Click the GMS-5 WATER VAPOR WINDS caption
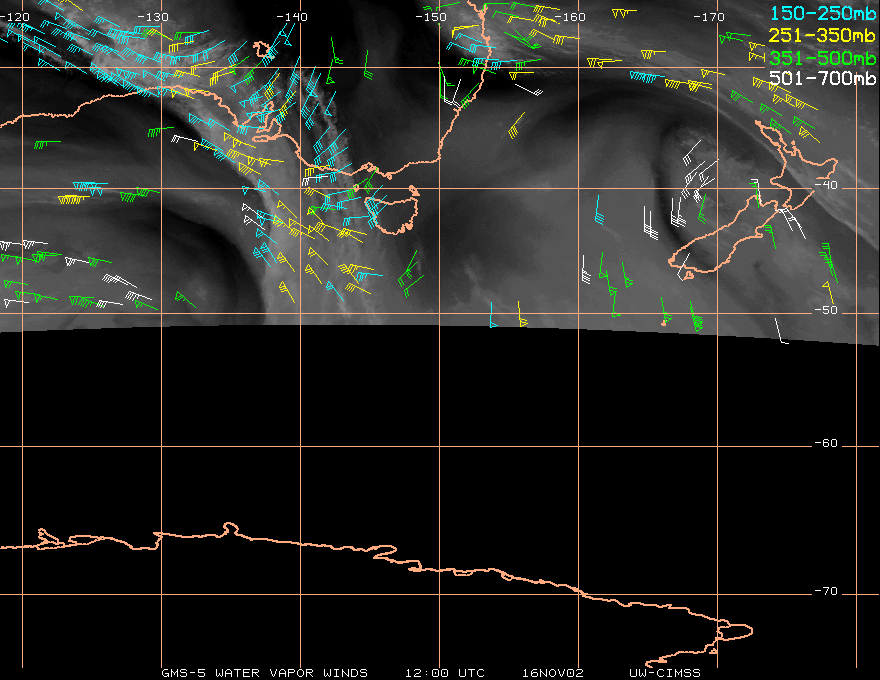Image resolution: width=880 pixels, height=680 pixels. (264, 673)
